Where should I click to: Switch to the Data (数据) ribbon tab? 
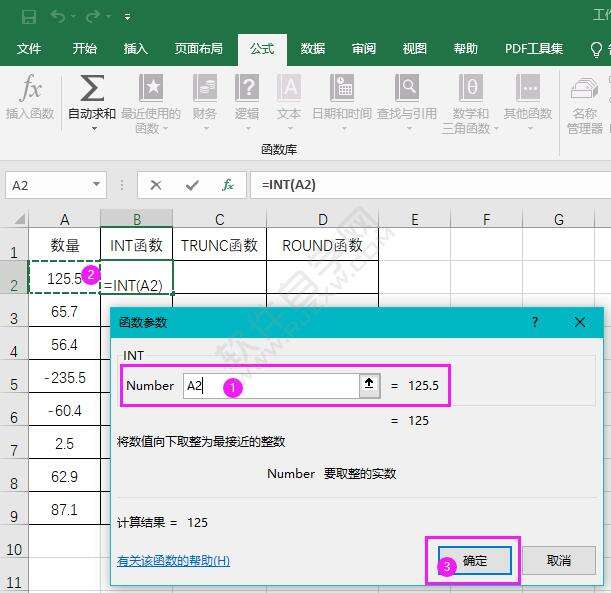(312, 49)
